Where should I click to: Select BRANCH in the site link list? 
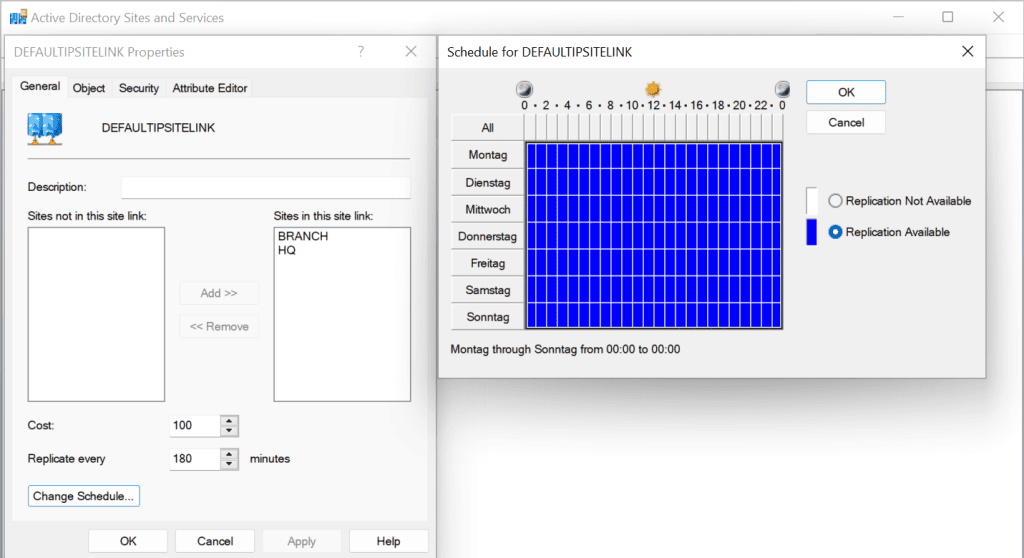(303, 237)
